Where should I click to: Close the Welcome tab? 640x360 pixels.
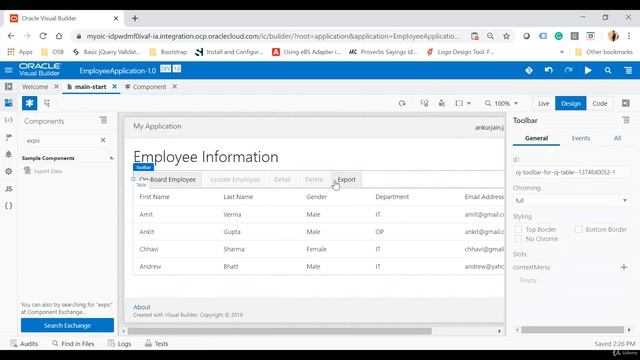tap(56, 87)
